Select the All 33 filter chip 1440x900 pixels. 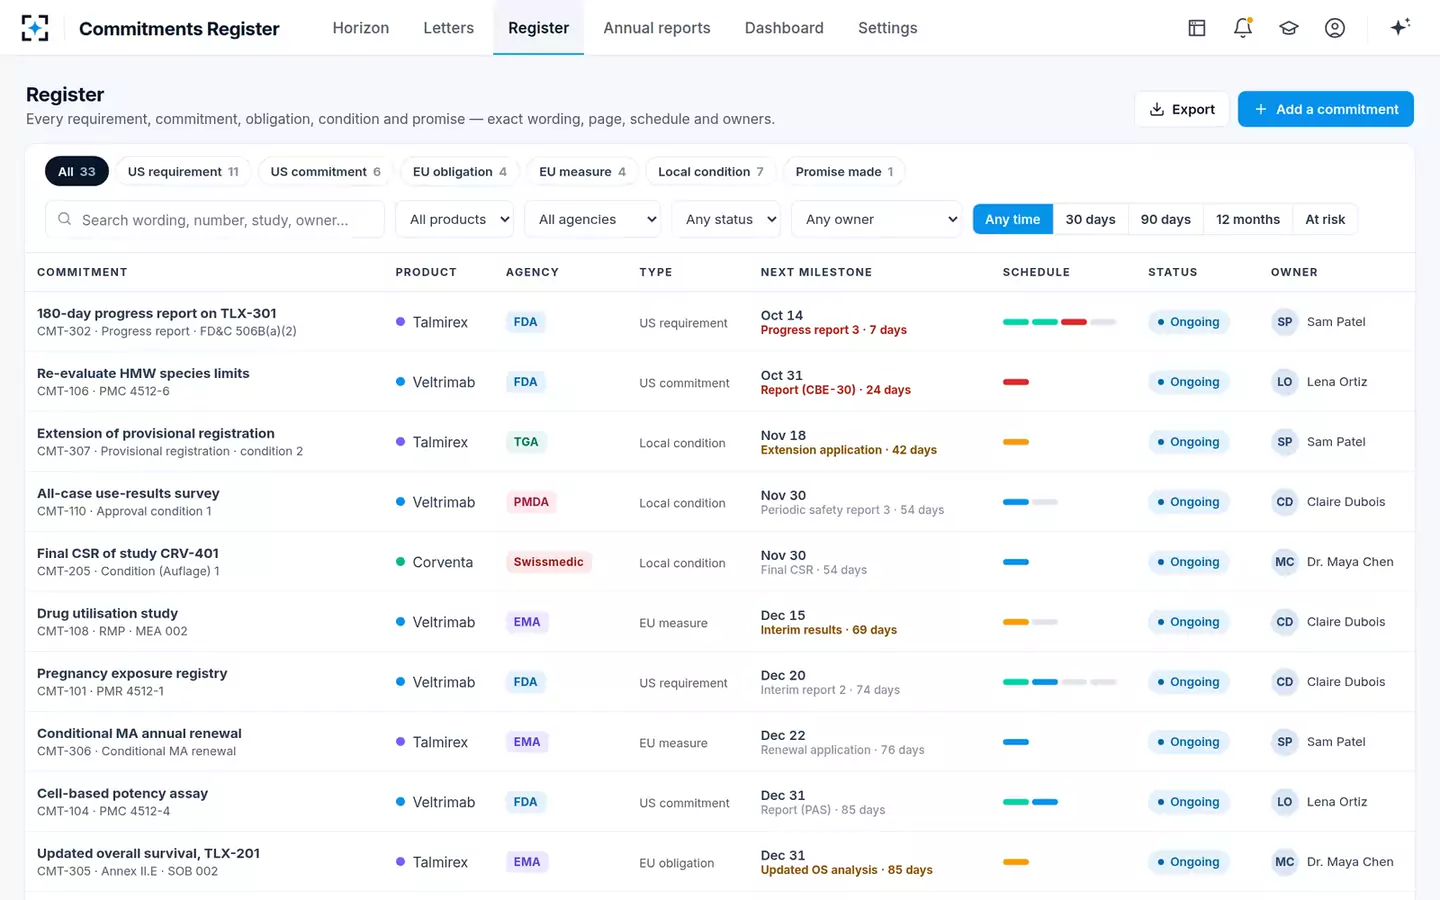(x=77, y=172)
